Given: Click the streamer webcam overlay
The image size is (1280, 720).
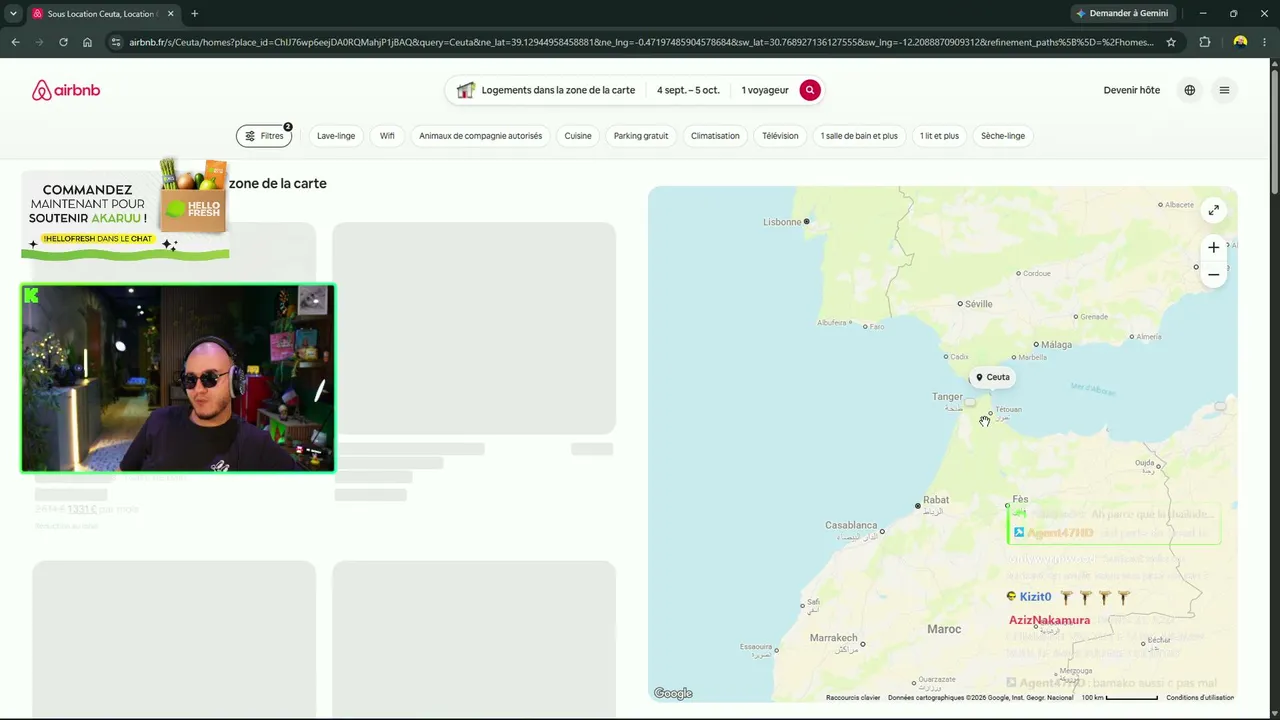Looking at the screenshot, I should coord(178,378).
